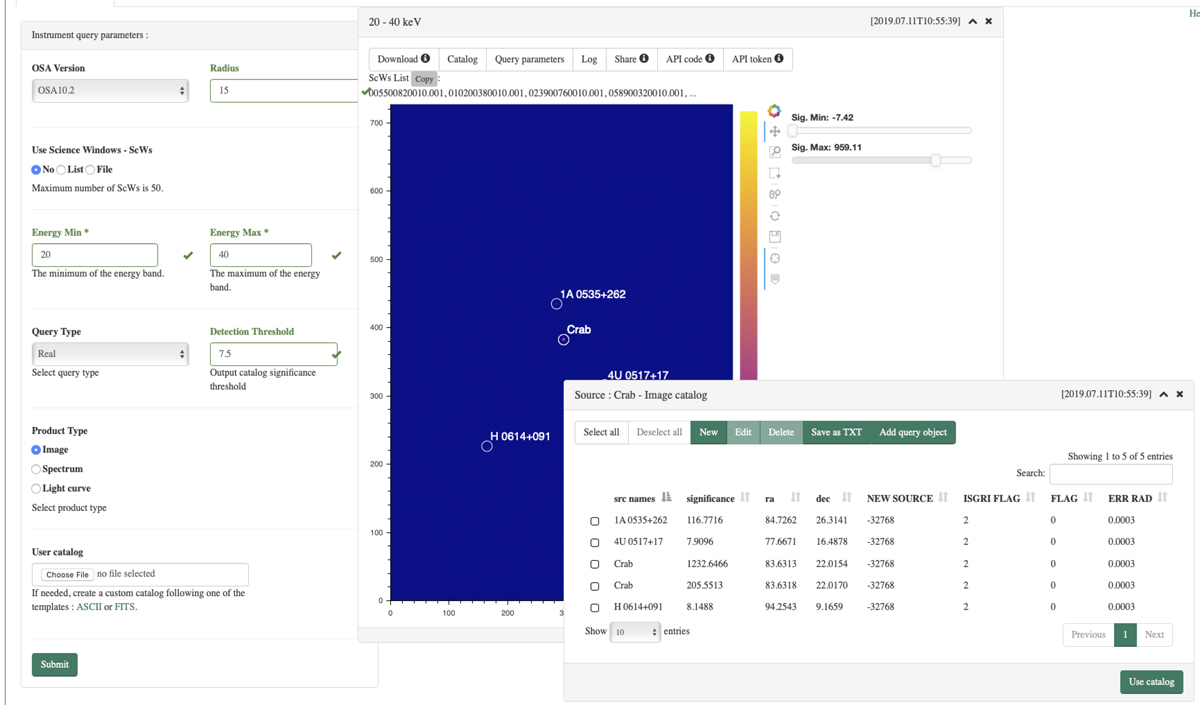The width and height of the screenshot is (1200, 705).
Task: Select the Spectrum product type
Action: 37,469
